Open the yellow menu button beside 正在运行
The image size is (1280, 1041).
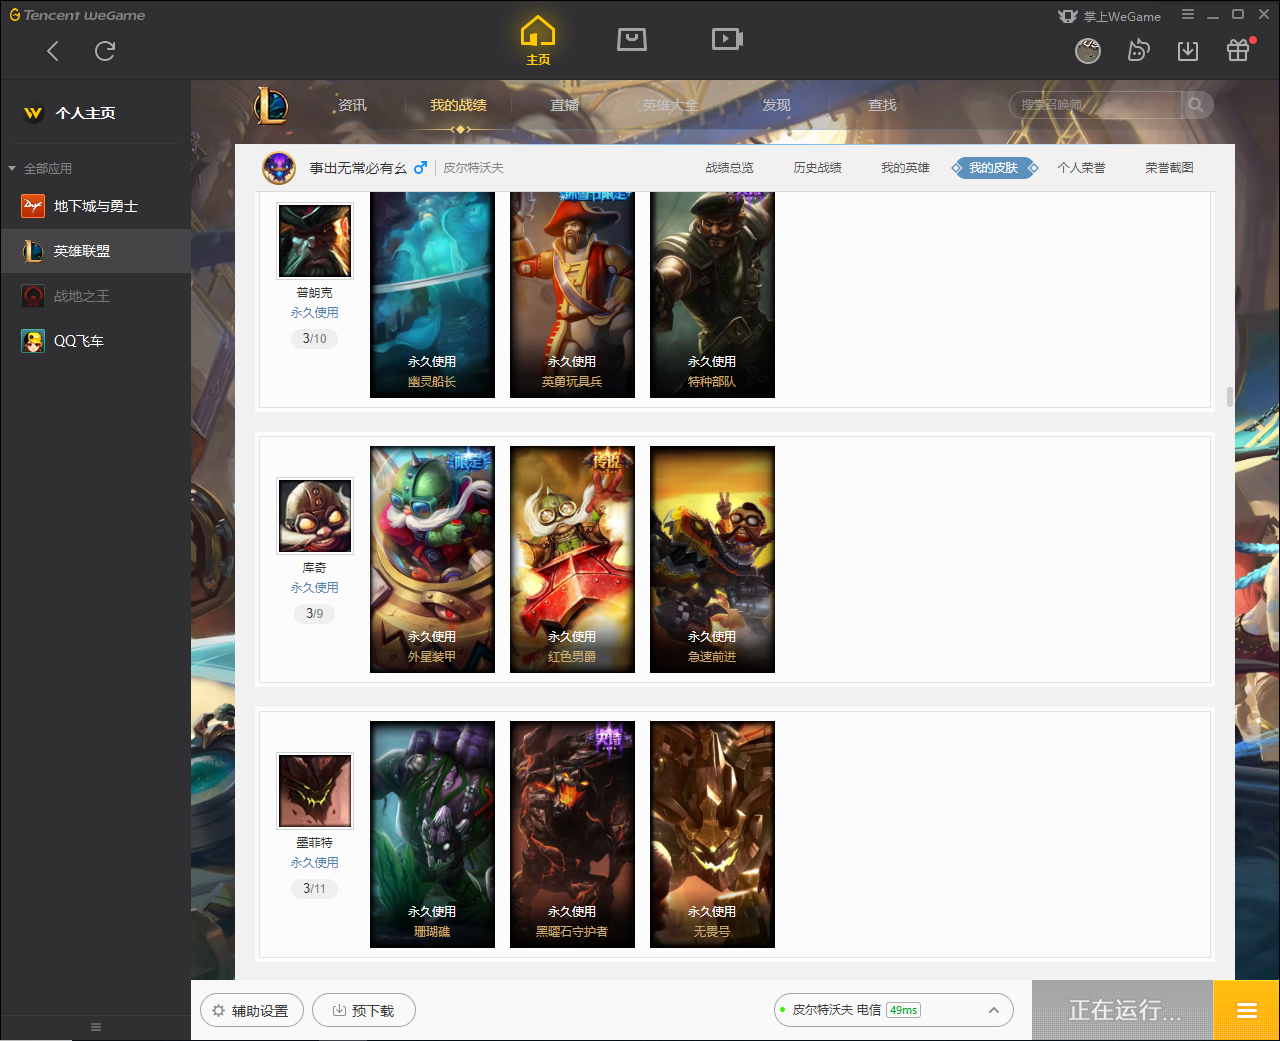click(1246, 1010)
